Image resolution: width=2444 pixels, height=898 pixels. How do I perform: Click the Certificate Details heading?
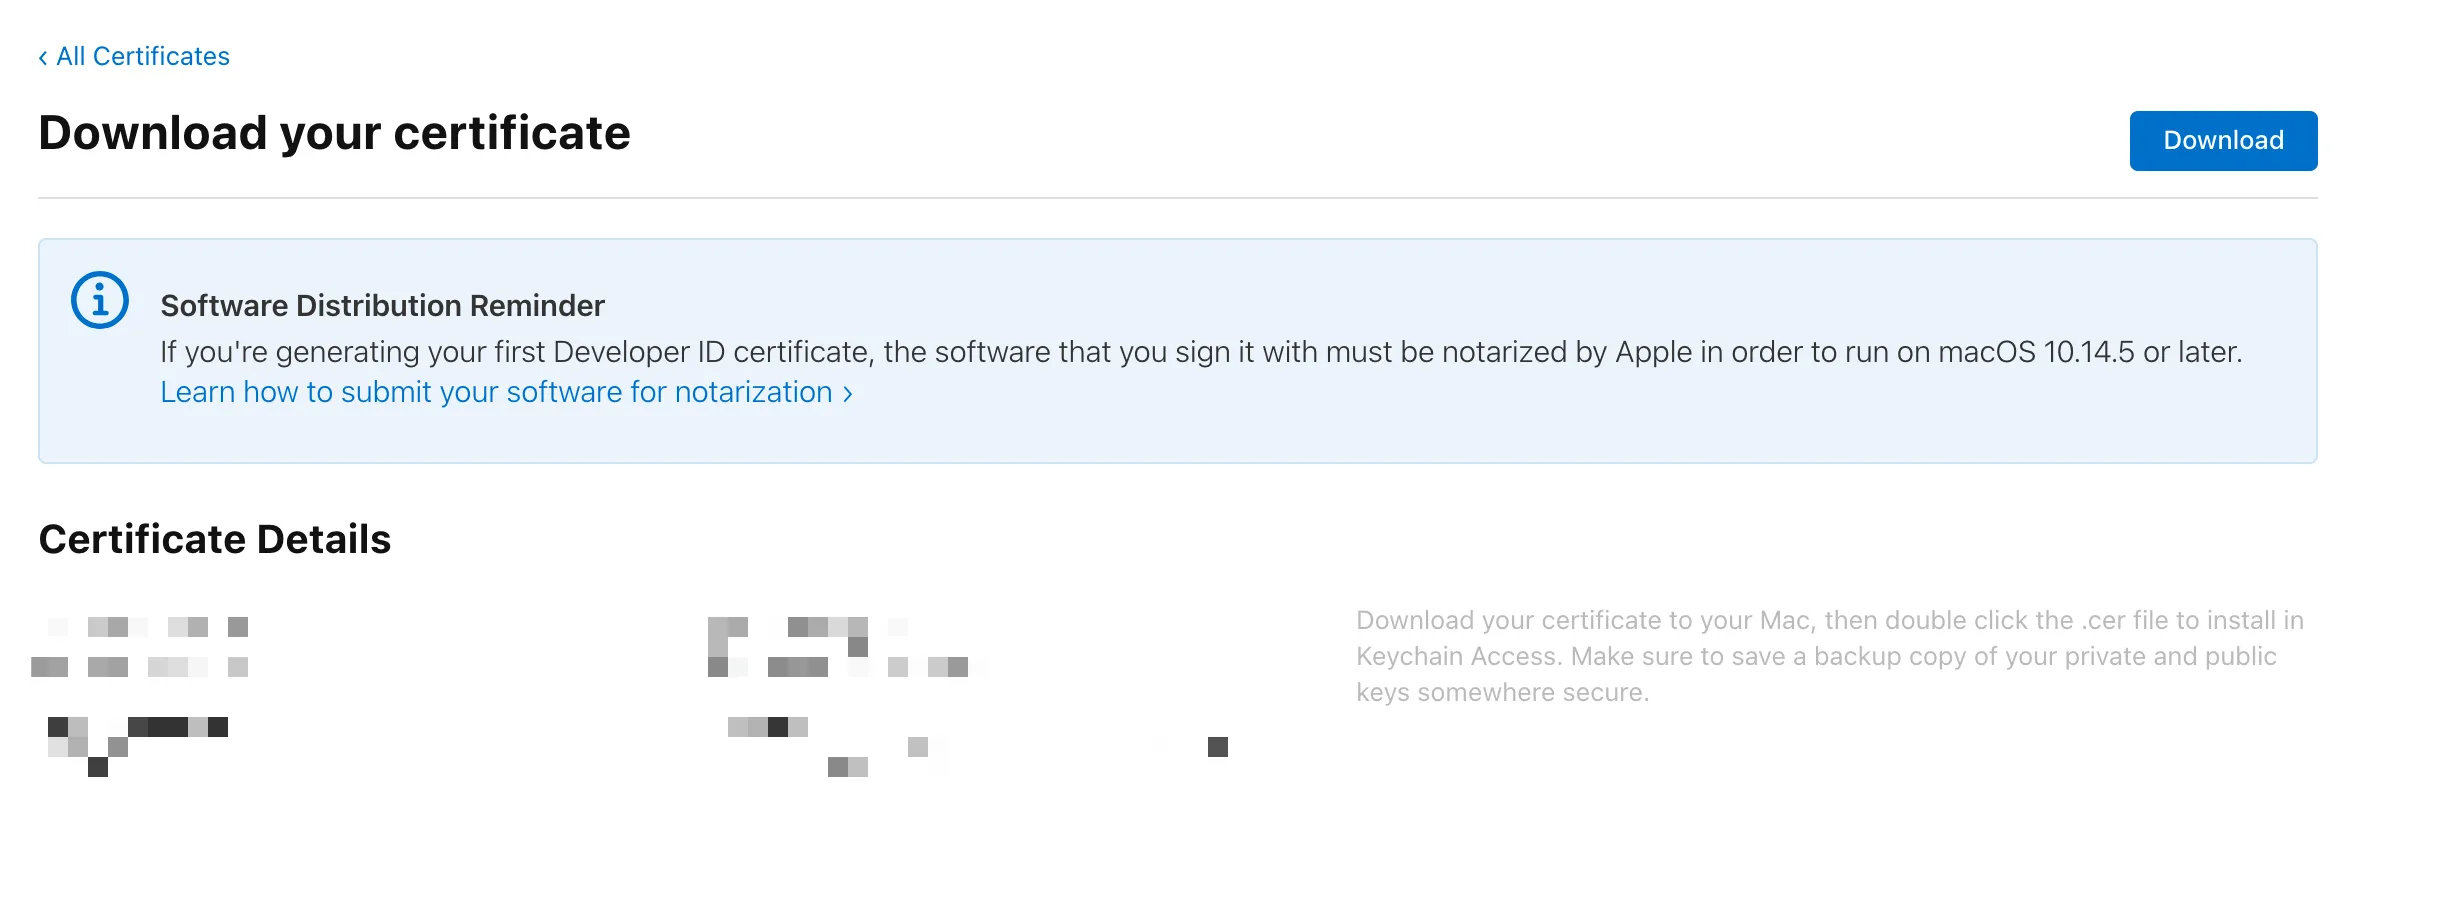click(x=214, y=539)
